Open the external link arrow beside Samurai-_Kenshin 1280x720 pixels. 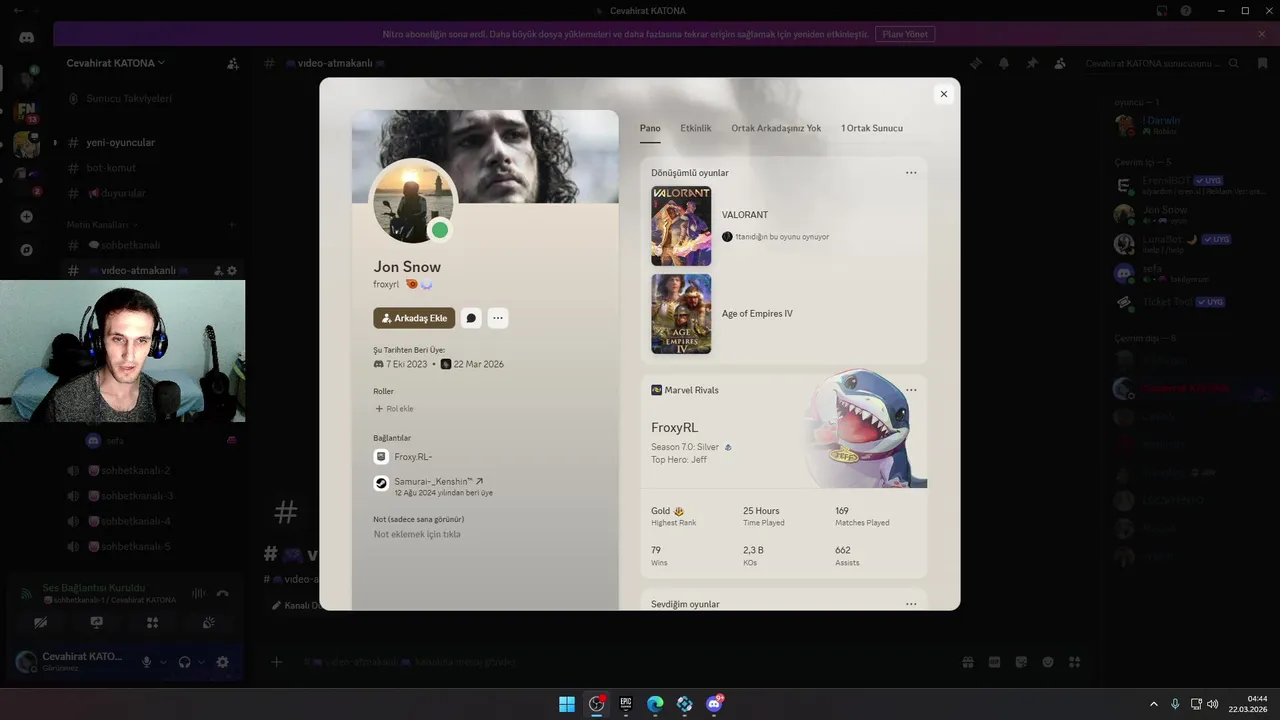tap(479, 482)
